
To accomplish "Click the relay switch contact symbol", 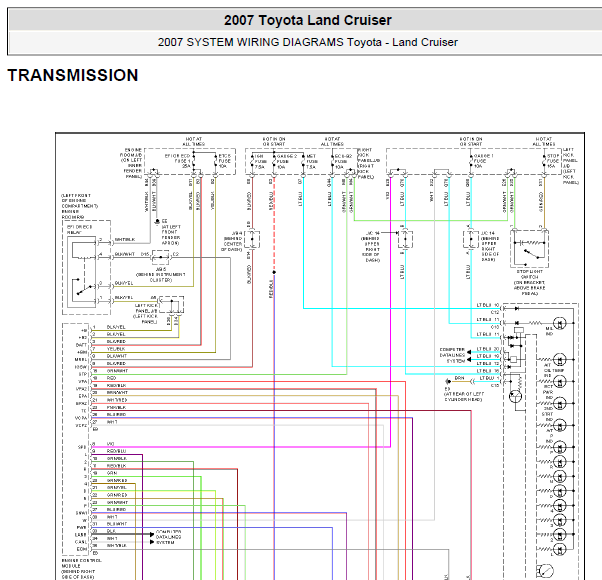I will 86,289.
